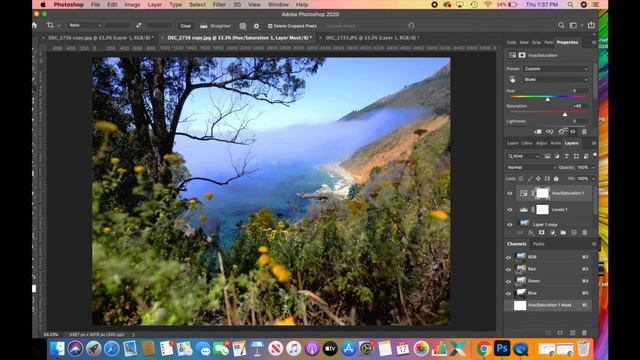Screen dimensions: 640x360
Task: Open the crop overlay grid options
Action: 242,26
